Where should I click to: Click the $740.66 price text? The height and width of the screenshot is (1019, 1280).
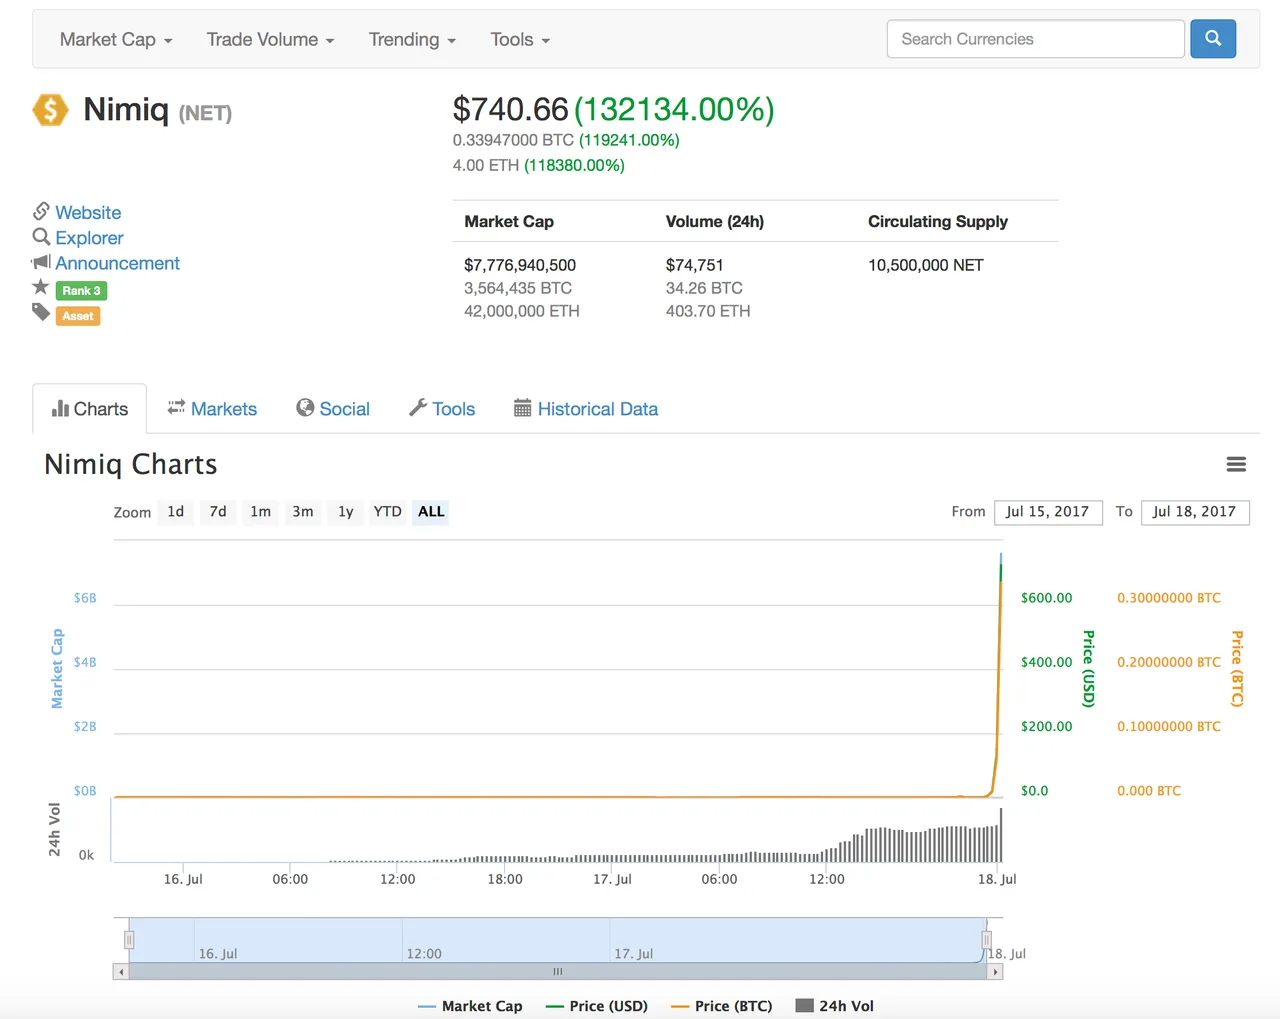(x=510, y=109)
